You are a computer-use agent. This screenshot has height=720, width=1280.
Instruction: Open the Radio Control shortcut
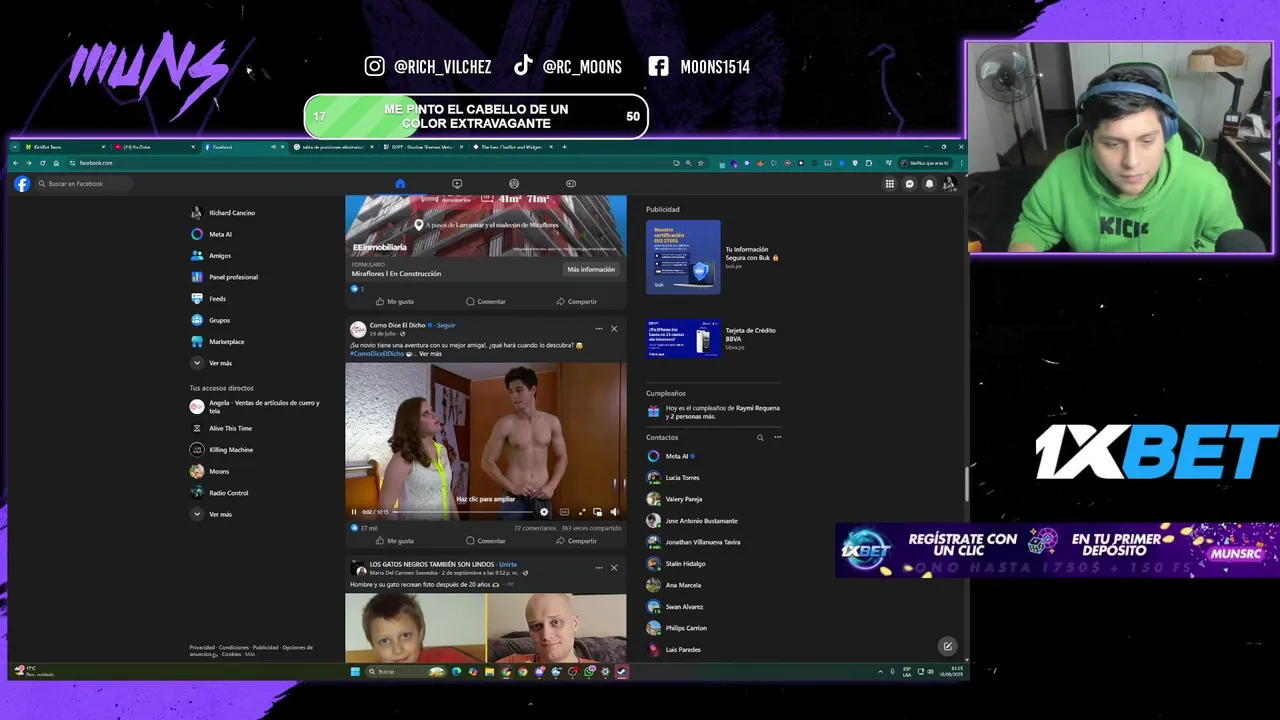[220, 493]
